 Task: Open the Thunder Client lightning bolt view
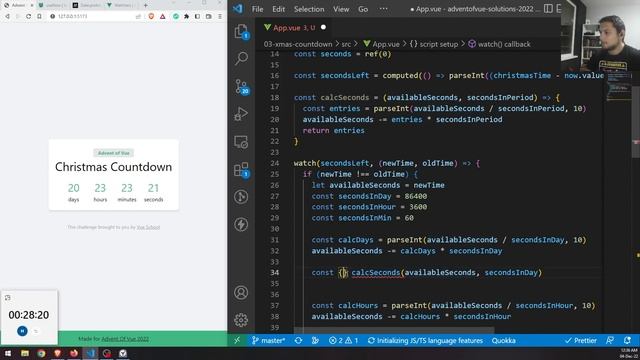point(241,224)
